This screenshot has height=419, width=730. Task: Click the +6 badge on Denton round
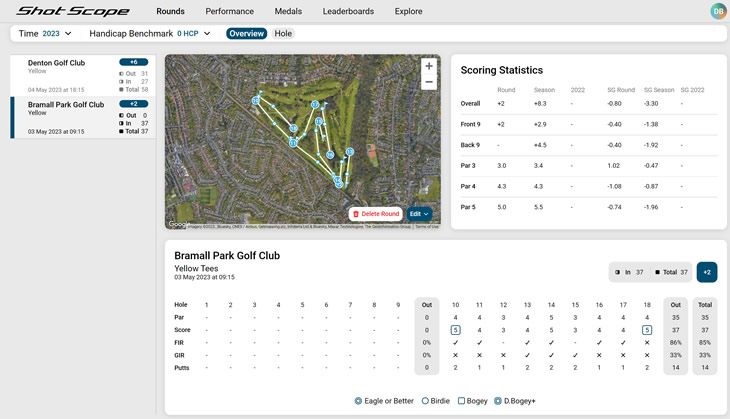[x=134, y=62]
